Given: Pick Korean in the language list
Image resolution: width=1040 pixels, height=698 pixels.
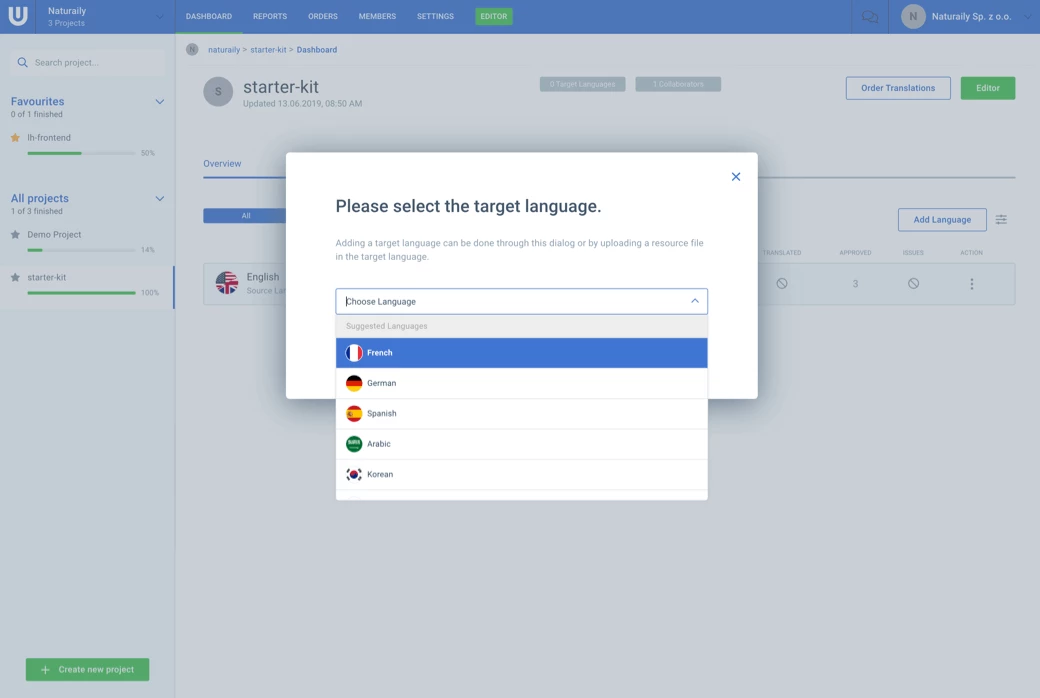Looking at the screenshot, I should pyautogui.click(x=521, y=474).
